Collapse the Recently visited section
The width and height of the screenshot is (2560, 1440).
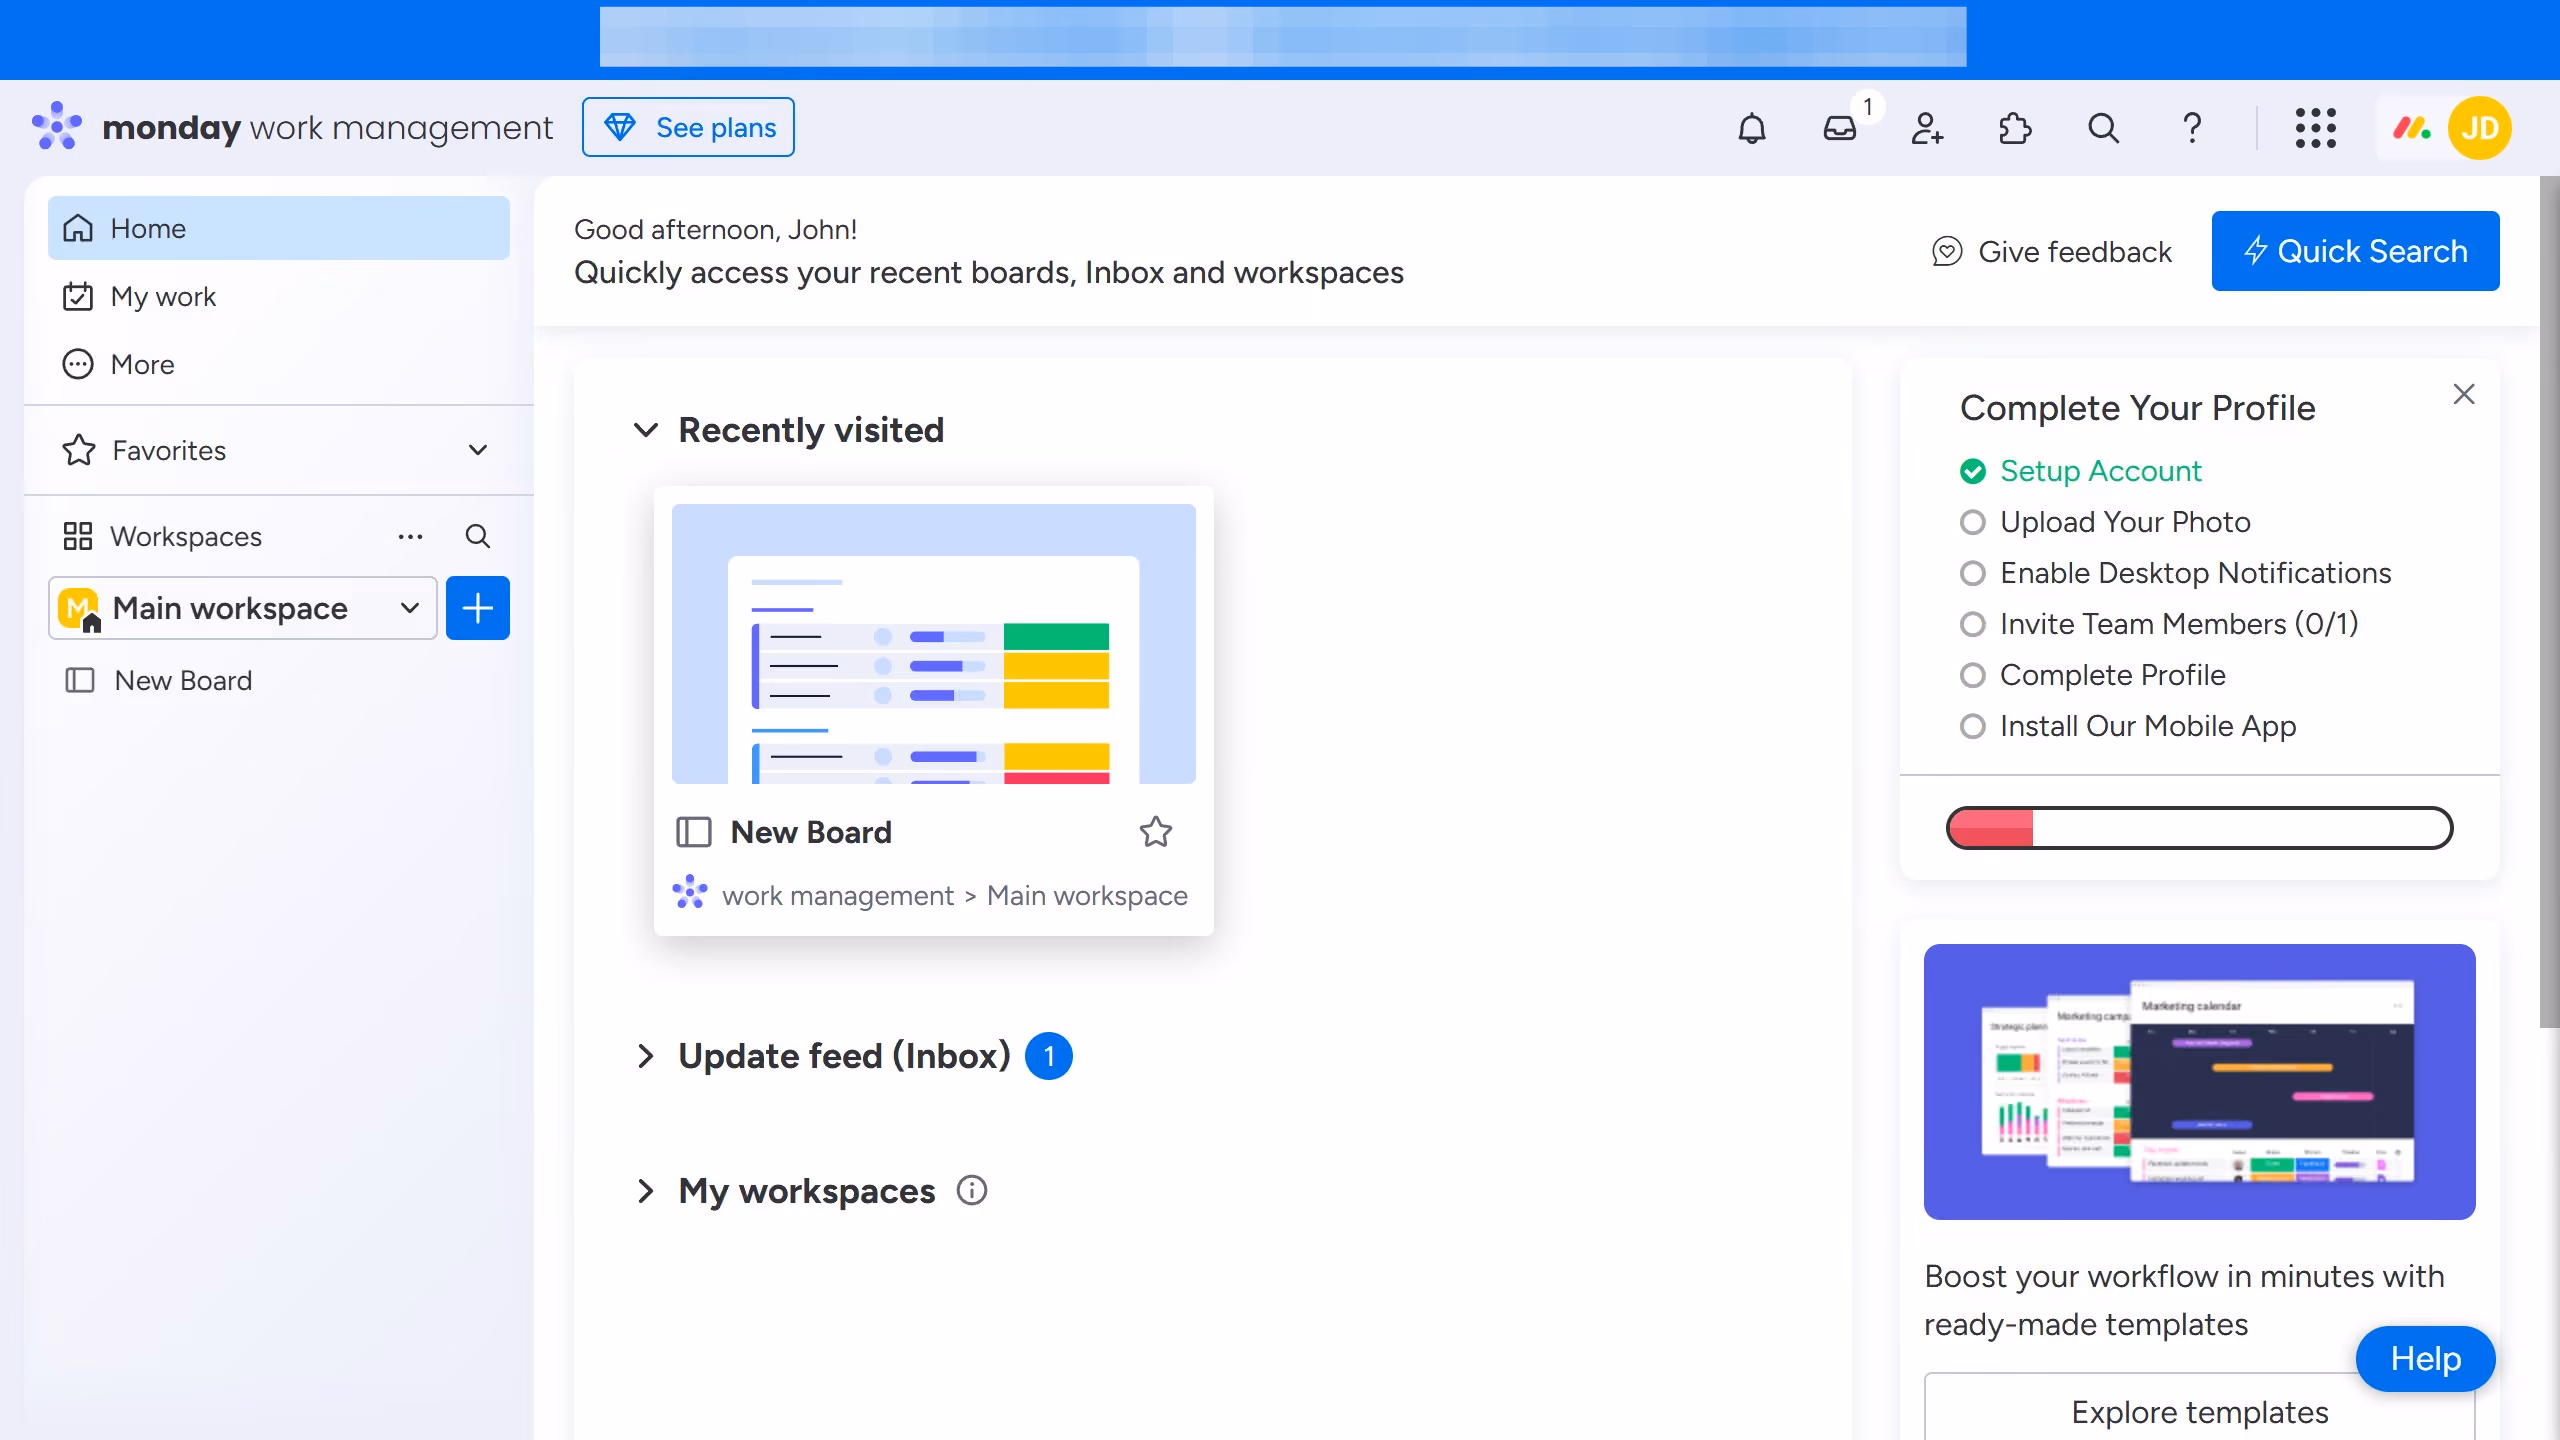click(x=647, y=430)
